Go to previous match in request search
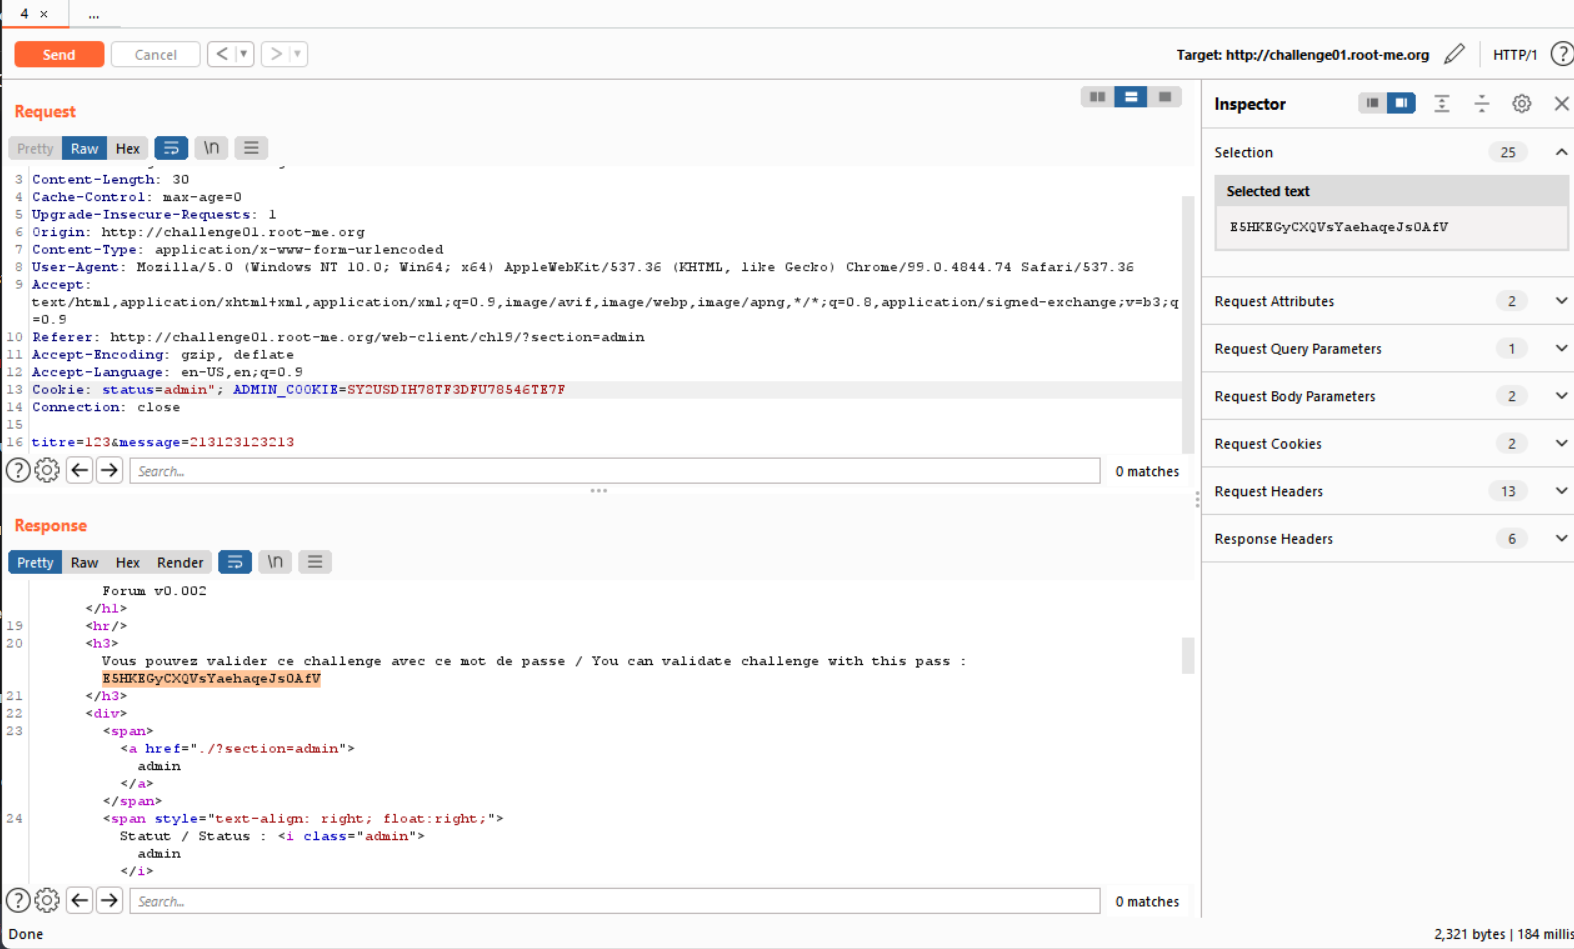The image size is (1574, 949). [x=80, y=470]
